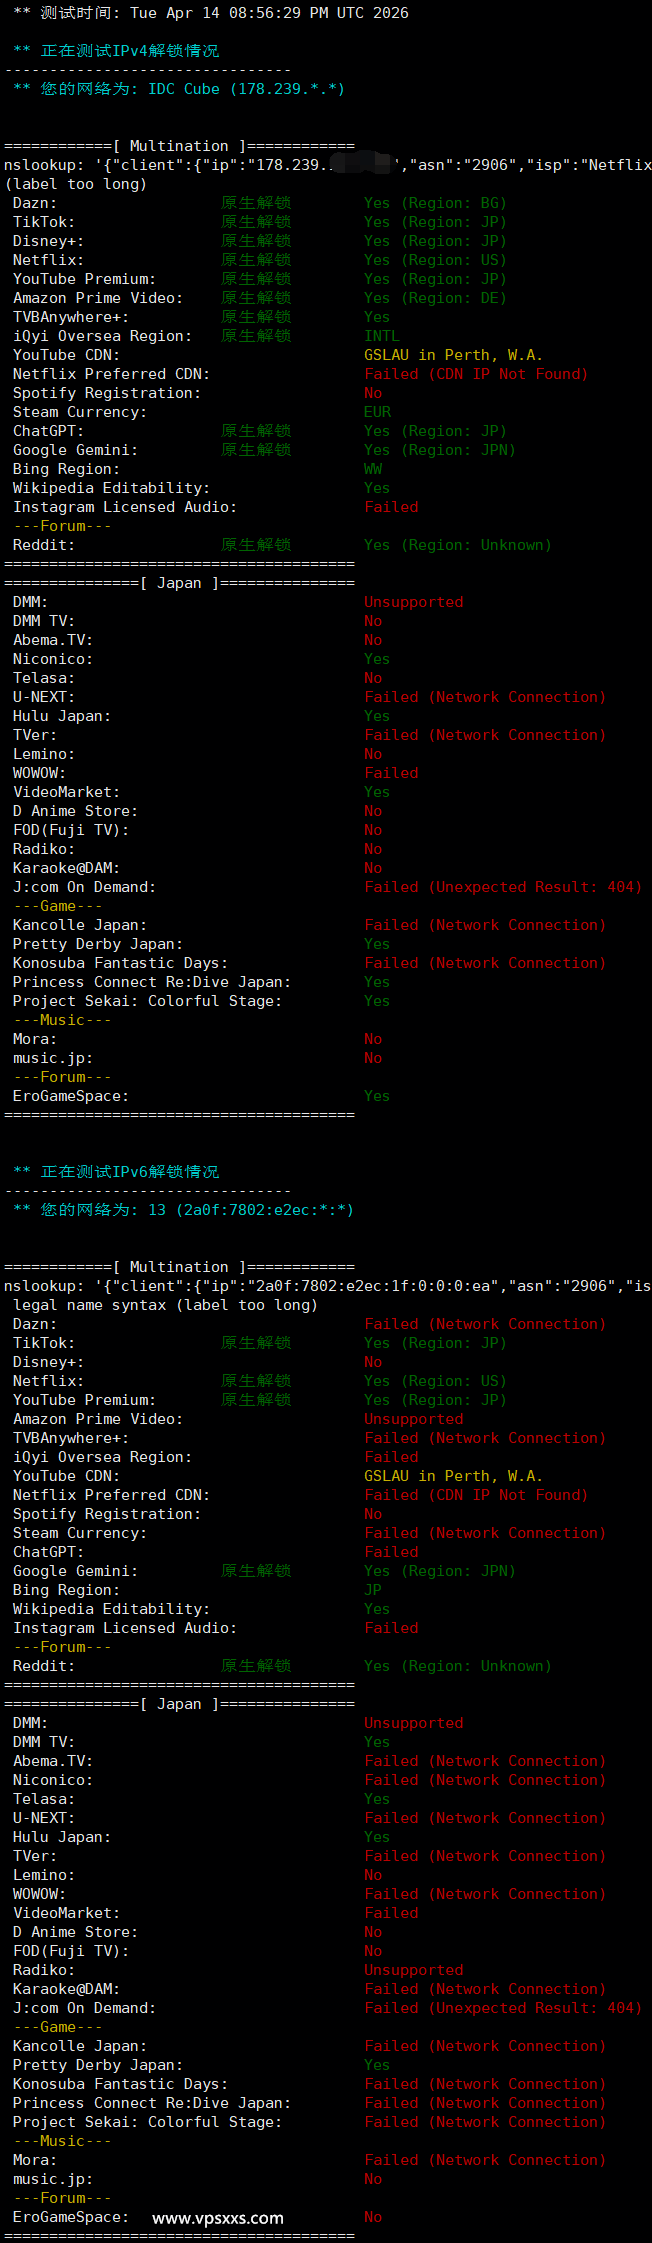The width and height of the screenshot is (652, 2243).
Task: Click the JP Bing Region value
Action: tap(373, 1590)
